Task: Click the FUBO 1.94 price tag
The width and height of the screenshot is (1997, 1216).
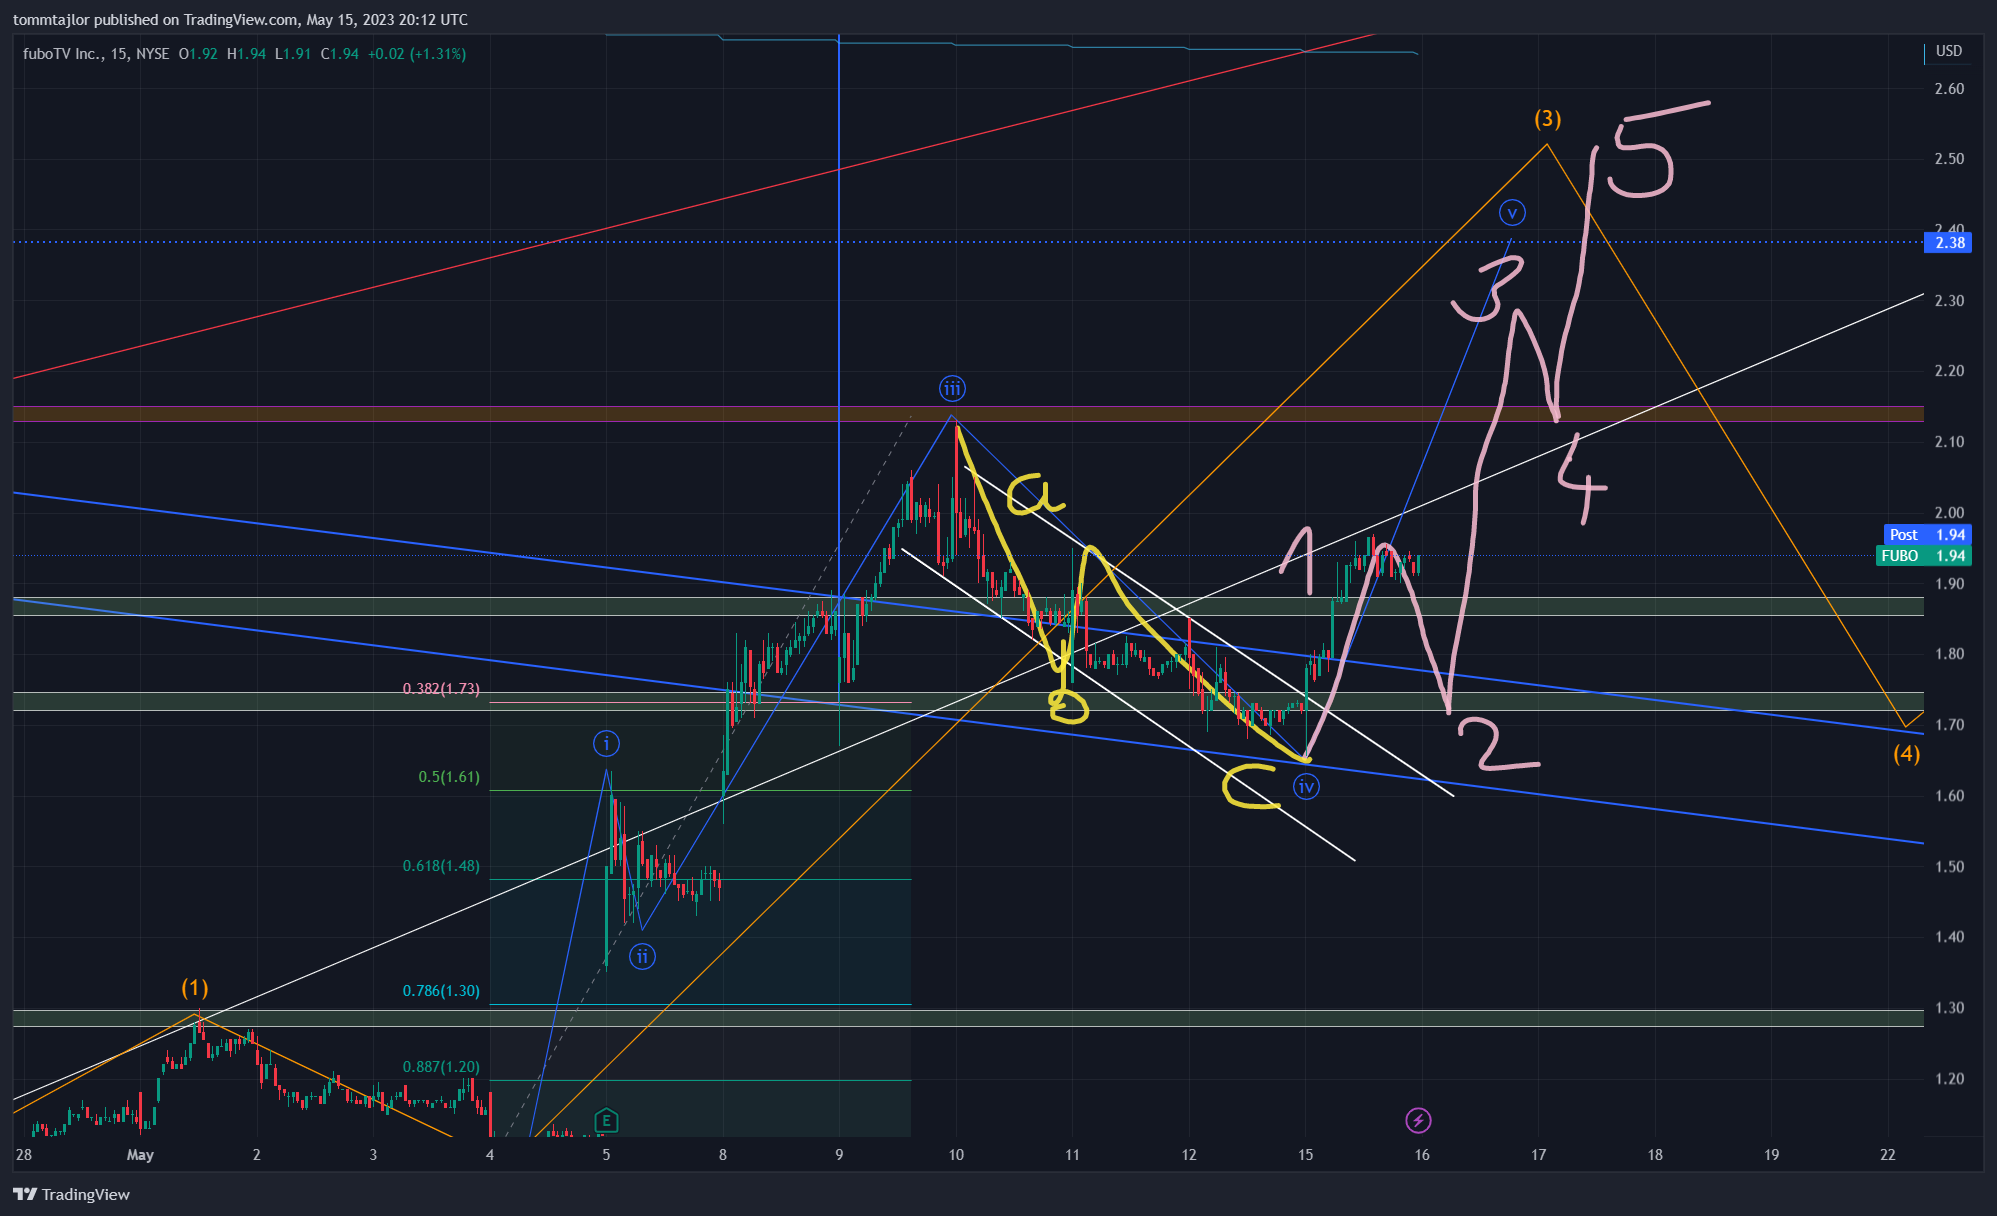Action: click(1923, 556)
